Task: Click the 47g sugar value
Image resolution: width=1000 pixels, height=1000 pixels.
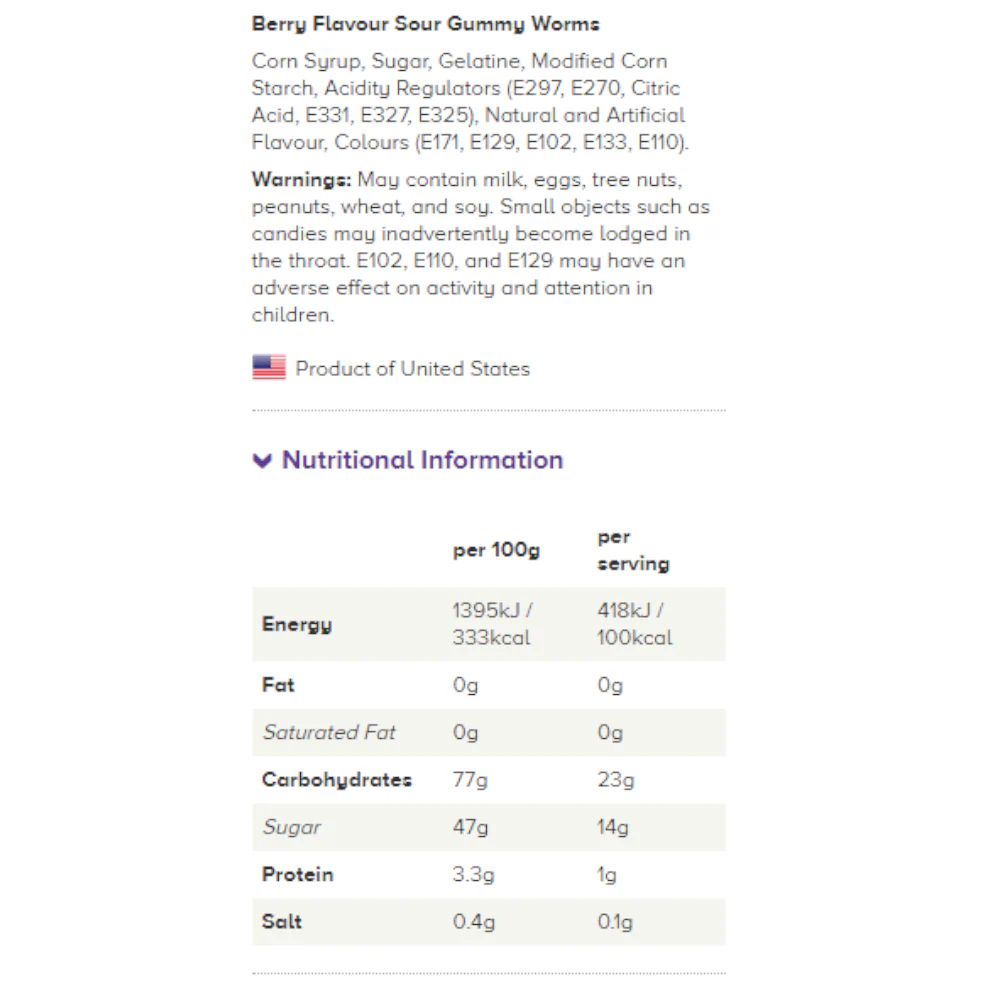Action: pyautogui.click(x=470, y=827)
